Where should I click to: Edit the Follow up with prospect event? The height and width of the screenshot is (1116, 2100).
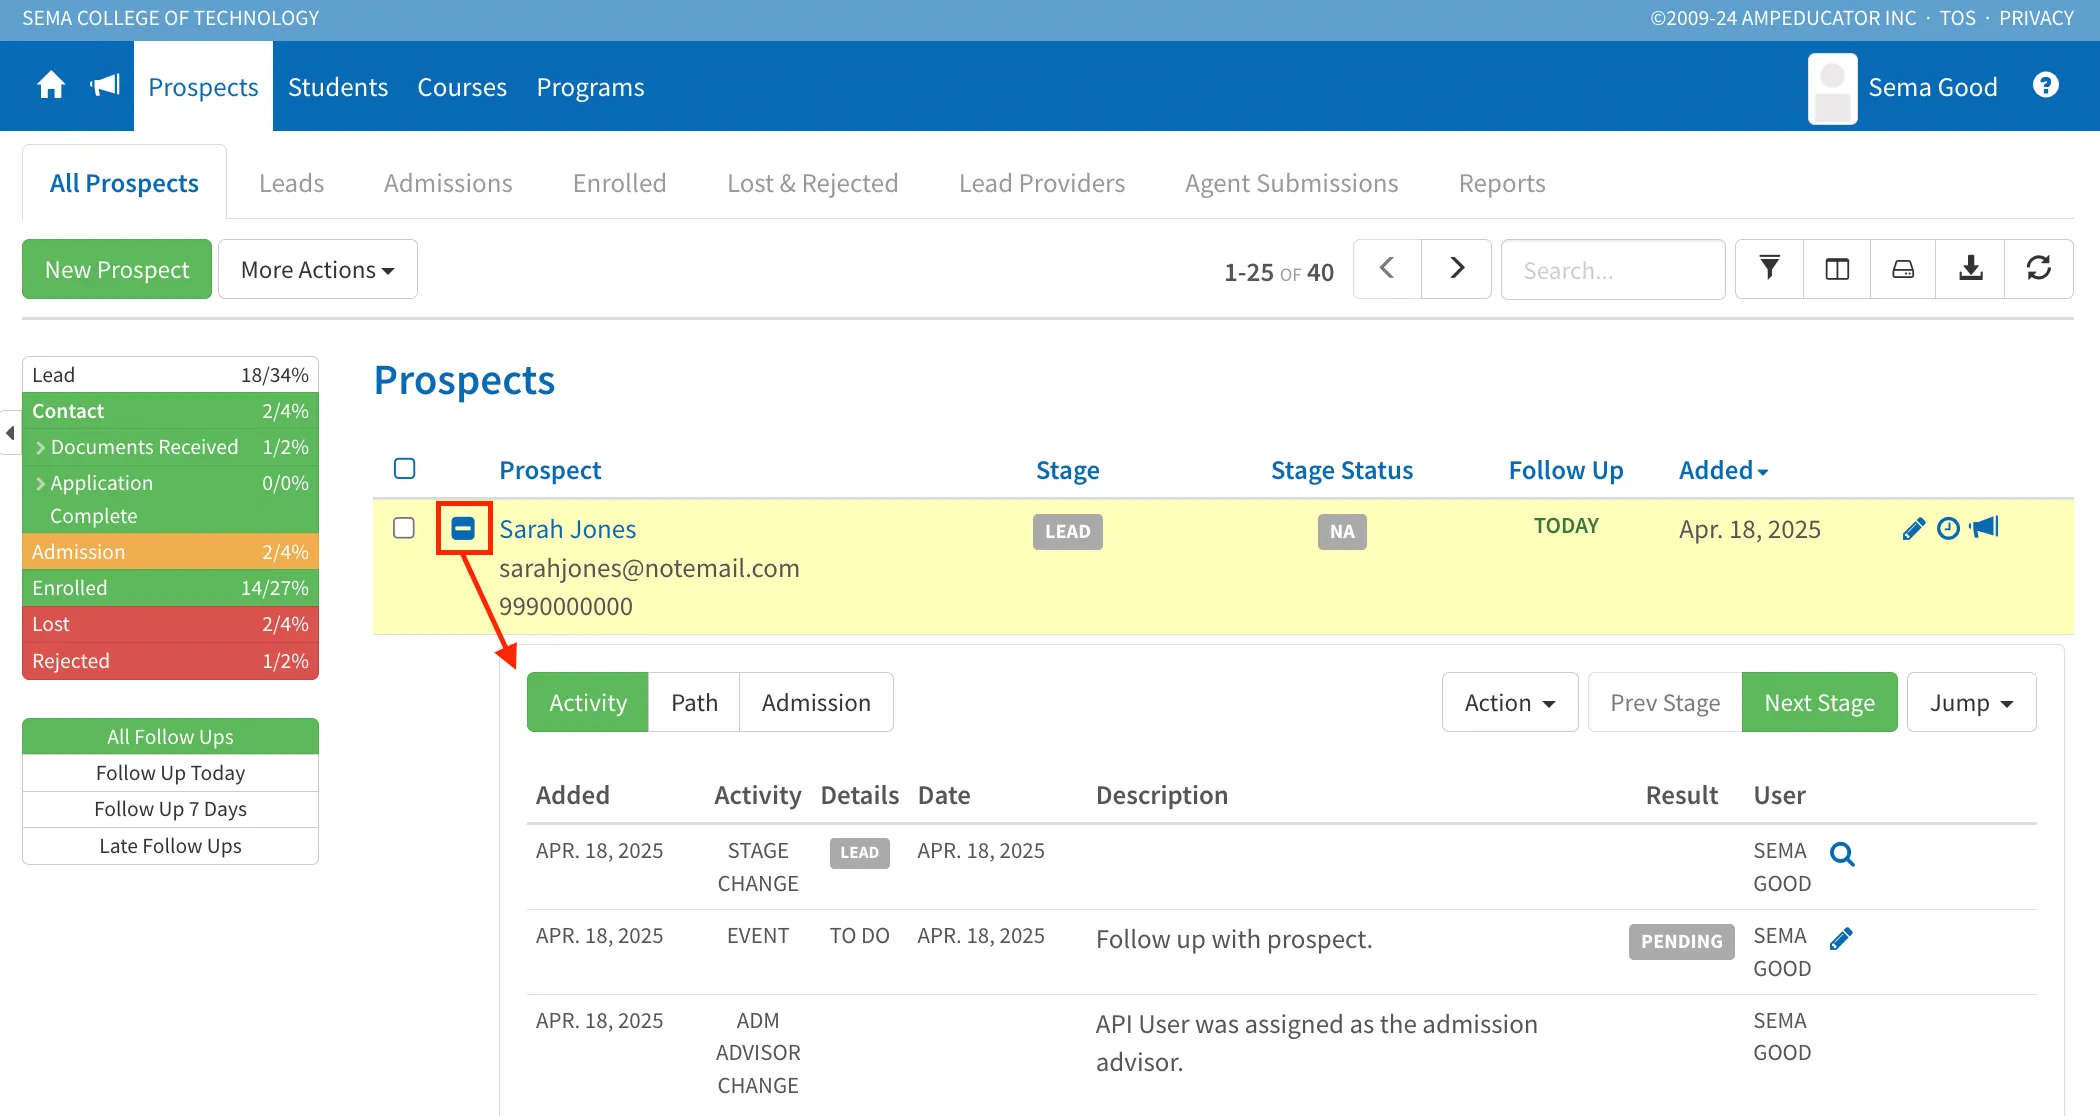click(1841, 939)
